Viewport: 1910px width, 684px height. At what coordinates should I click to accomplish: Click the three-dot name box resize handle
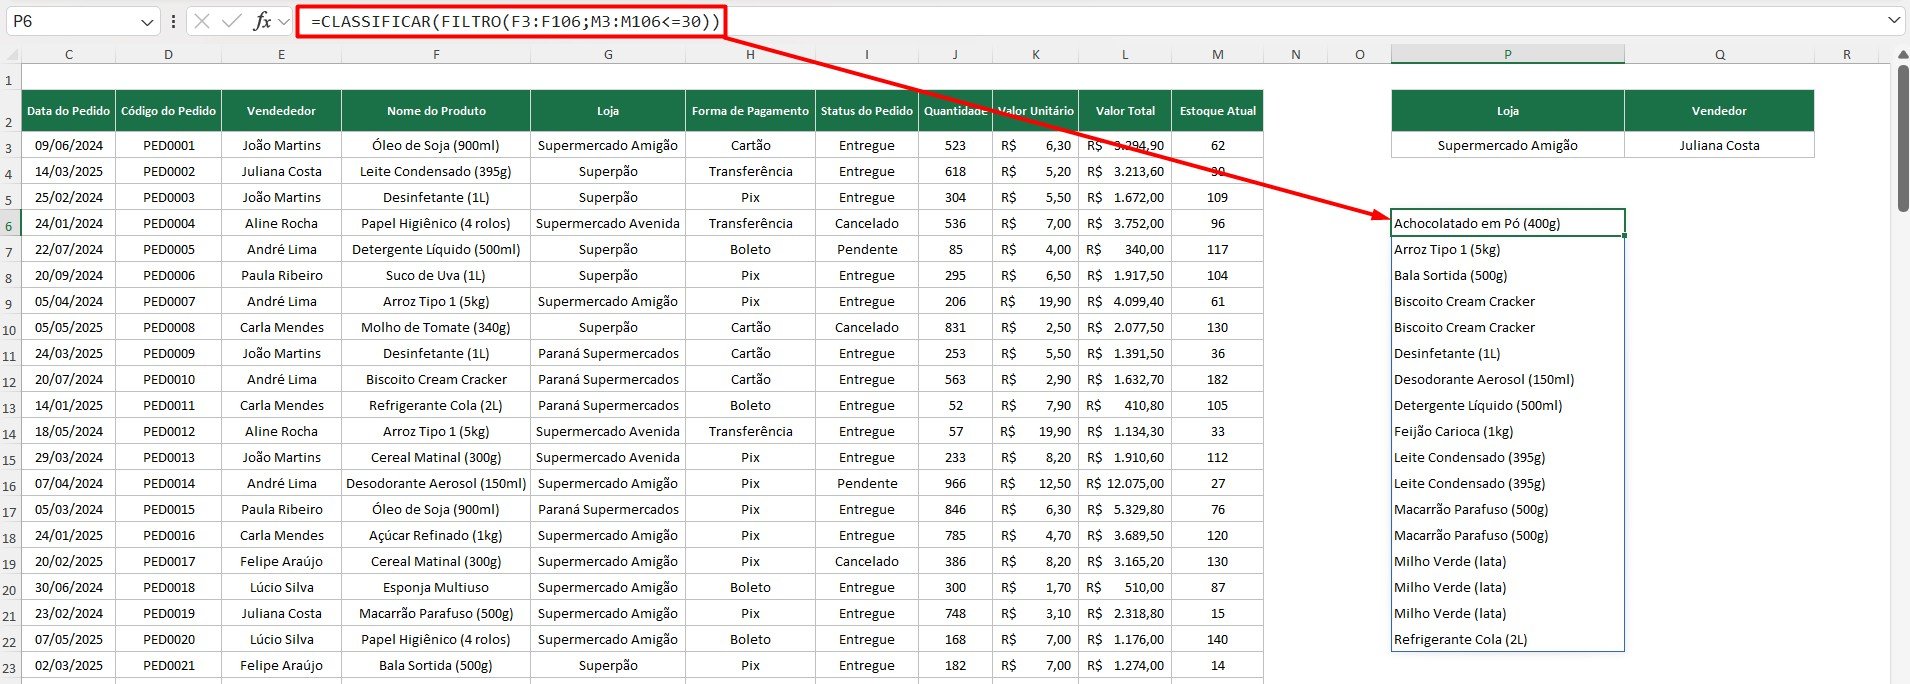tap(173, 21)
